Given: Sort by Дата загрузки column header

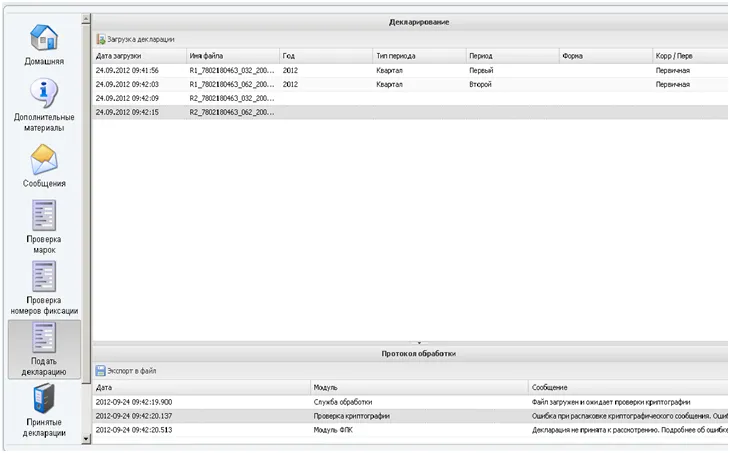Looking at the screenshot, I should point(139,56).
